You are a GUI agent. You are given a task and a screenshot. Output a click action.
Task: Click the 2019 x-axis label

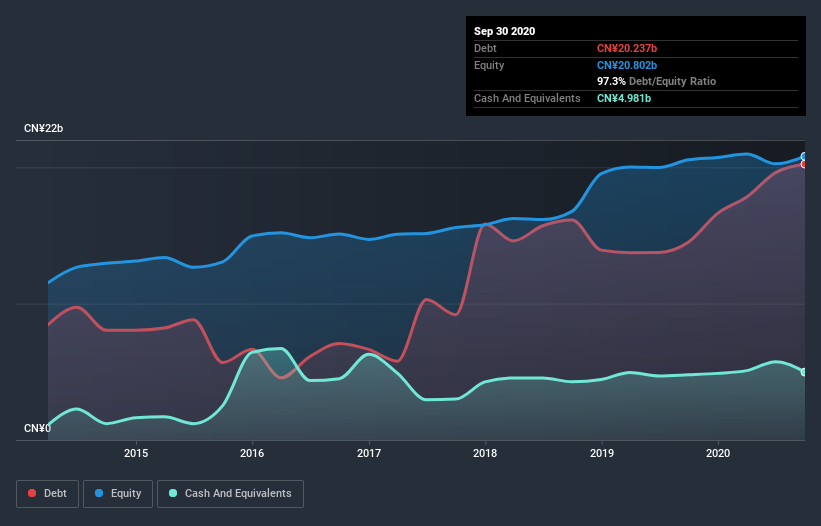point(602,453)
